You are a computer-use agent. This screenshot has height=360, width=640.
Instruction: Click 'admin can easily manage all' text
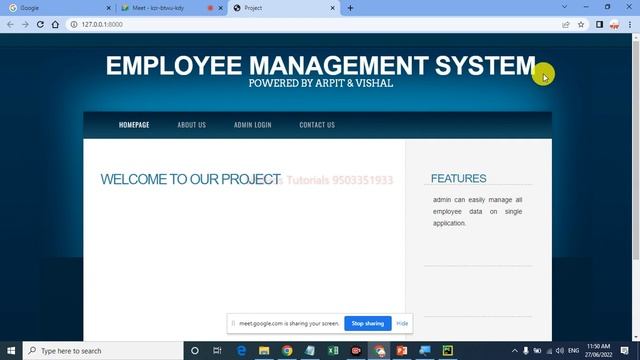click(x=478, y=200)
